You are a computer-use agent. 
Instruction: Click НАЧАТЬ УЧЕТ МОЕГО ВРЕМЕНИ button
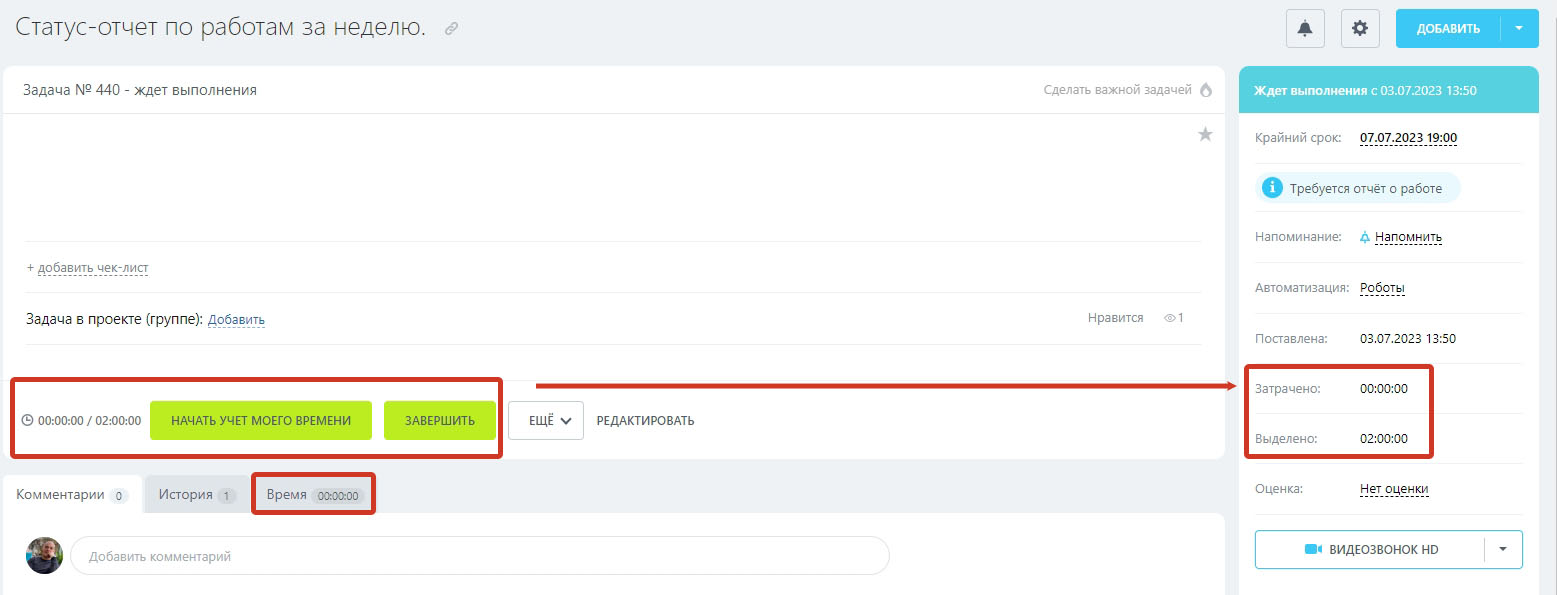click(261, 420)
